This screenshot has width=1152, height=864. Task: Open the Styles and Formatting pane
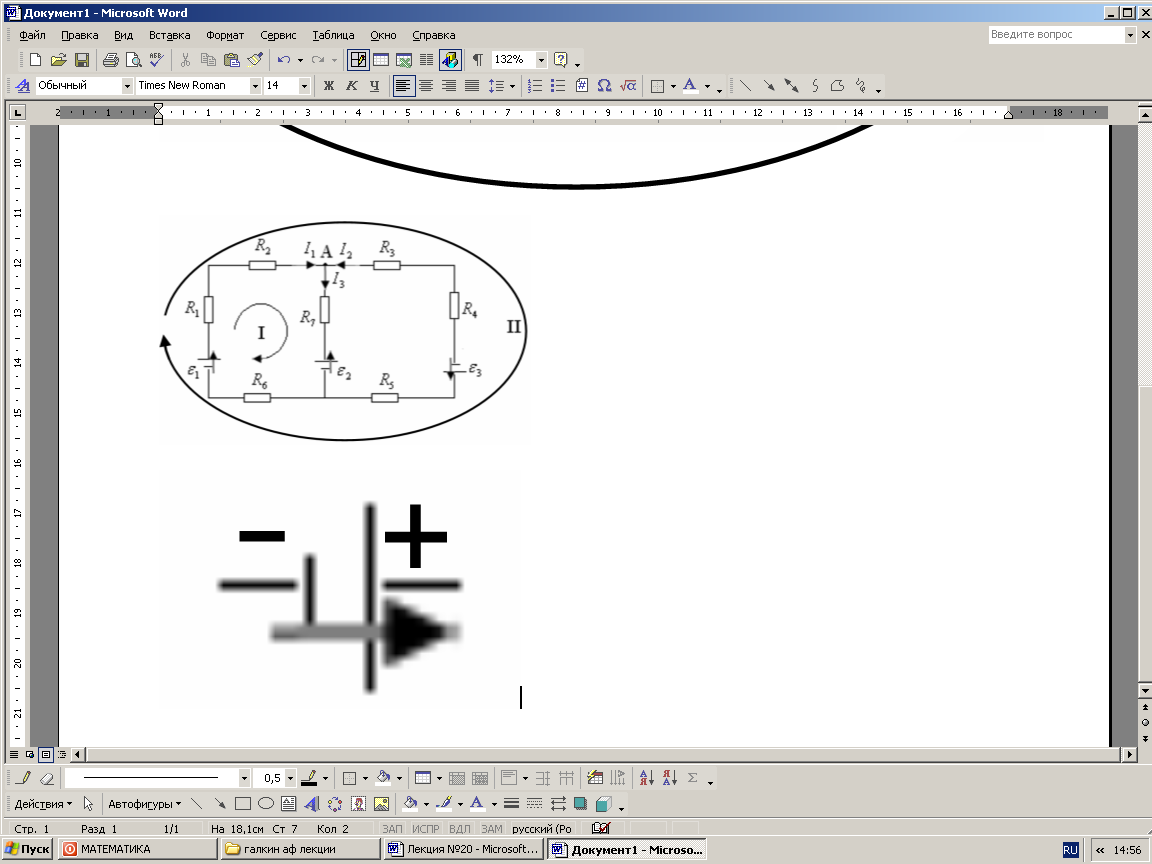[23, 86]
